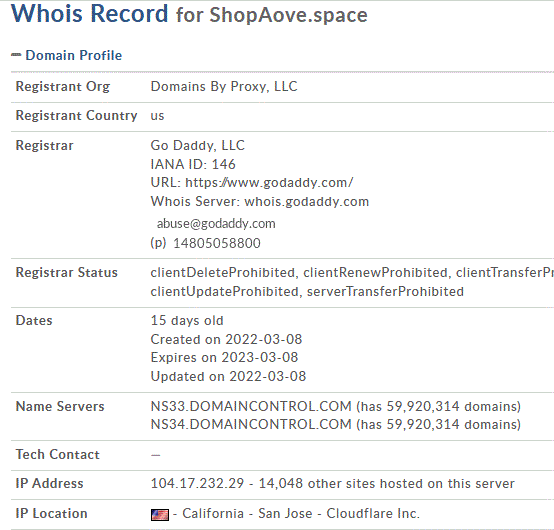This screenshot has width=554, height=530.
Task: Click the whois.godaddy.com server text
Action: pyautogui.click(x=307, y=201)
